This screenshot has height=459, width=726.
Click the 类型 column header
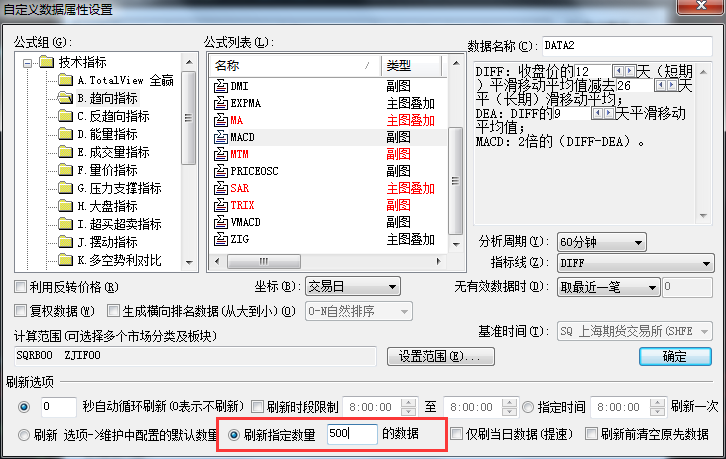[x=411, y=66]
